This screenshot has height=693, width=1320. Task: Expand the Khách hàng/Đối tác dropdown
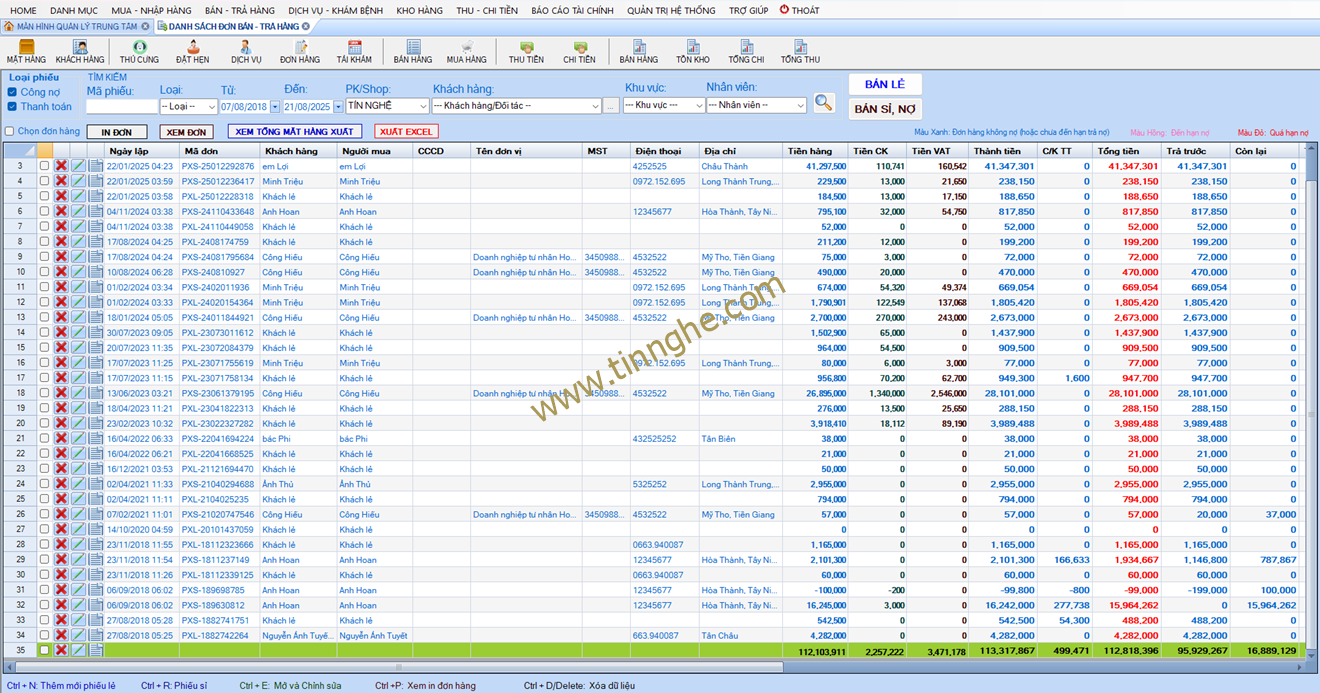pyautogui.click(x=516, y=105)
